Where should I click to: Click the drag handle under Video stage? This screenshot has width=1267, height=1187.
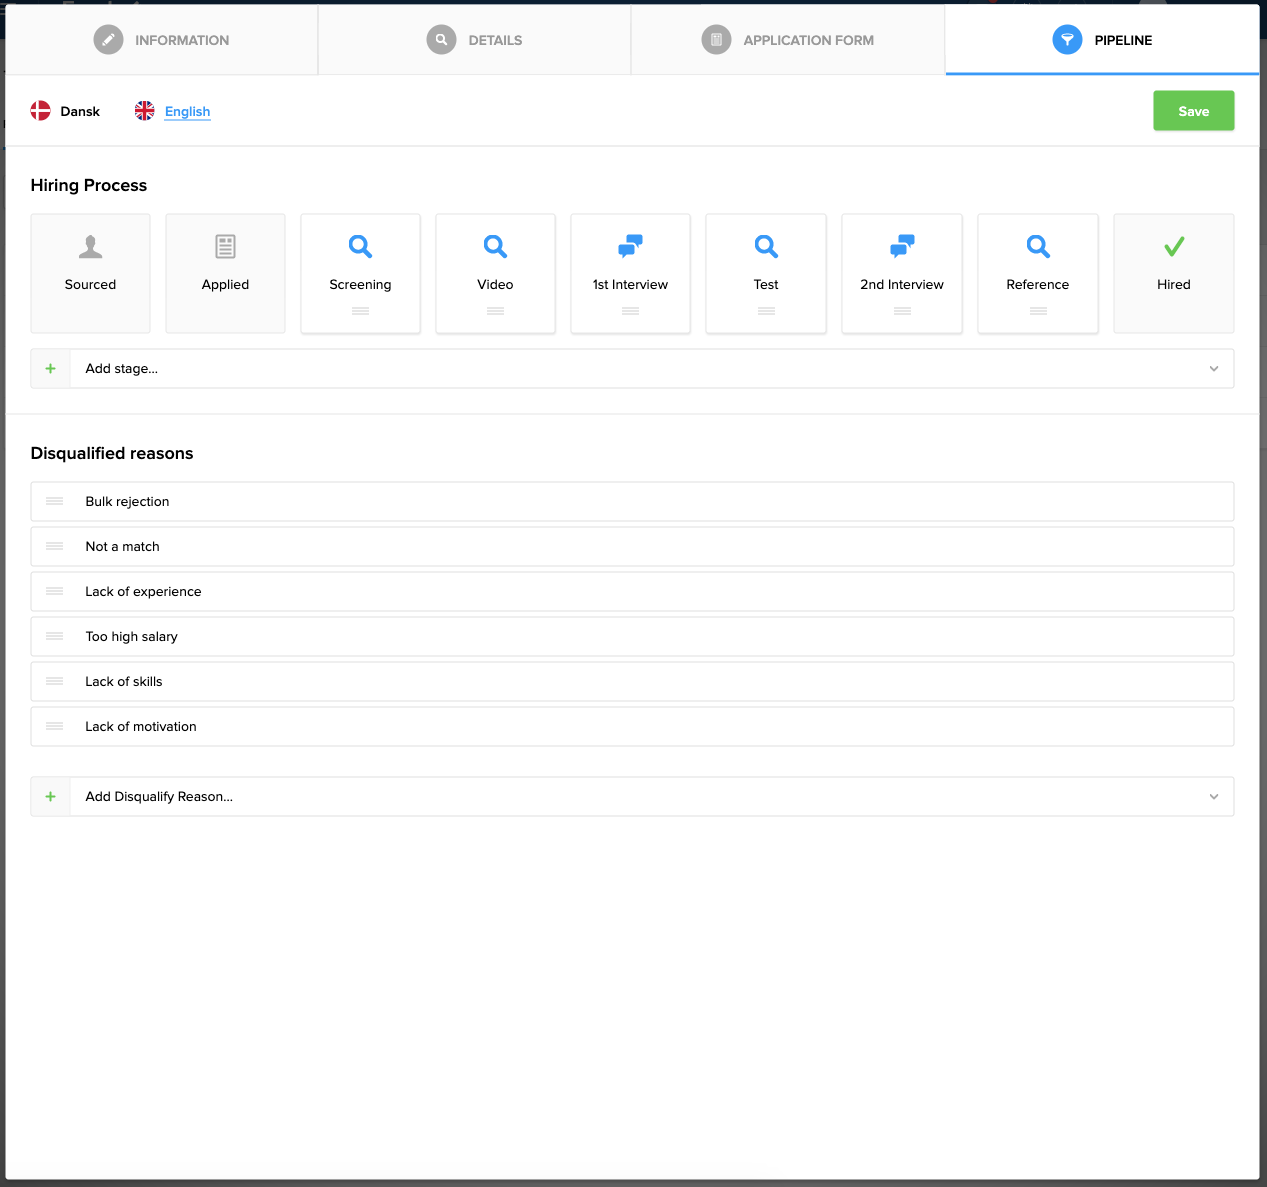(x=495, y=311)
